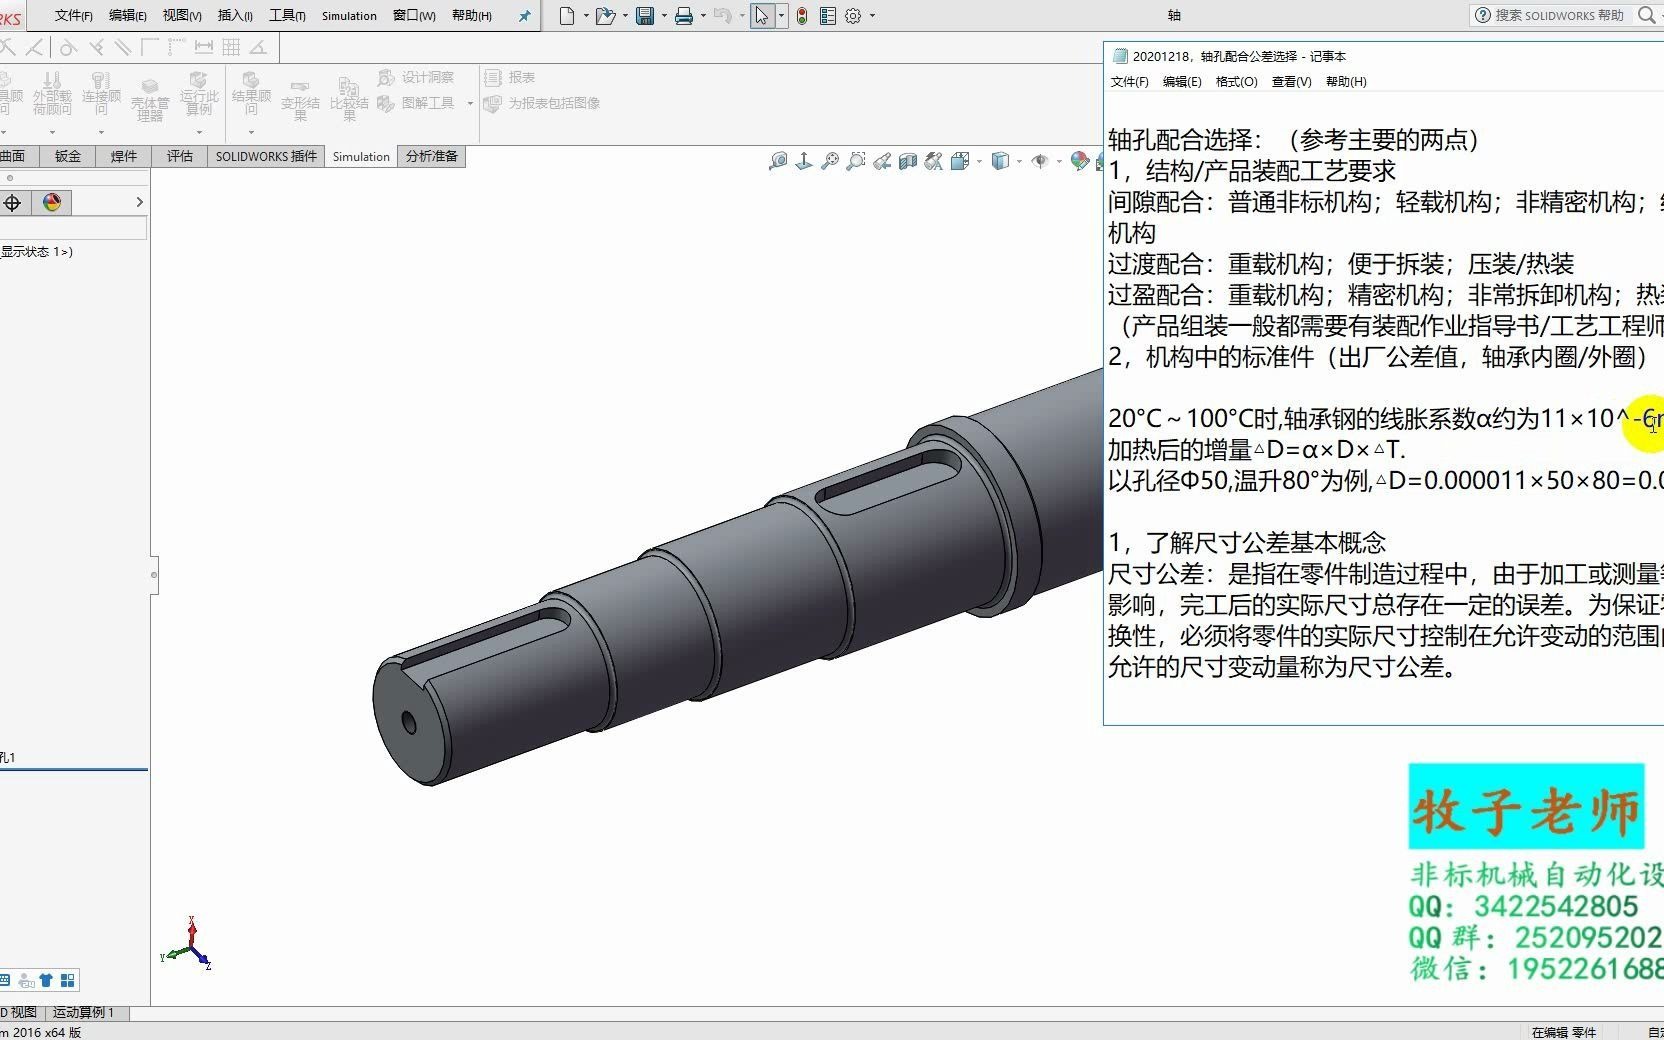Toggle the Hide/Show Items eye icon
1664x1040 pixels.
pyautogui.click(x=1040, y=161)
